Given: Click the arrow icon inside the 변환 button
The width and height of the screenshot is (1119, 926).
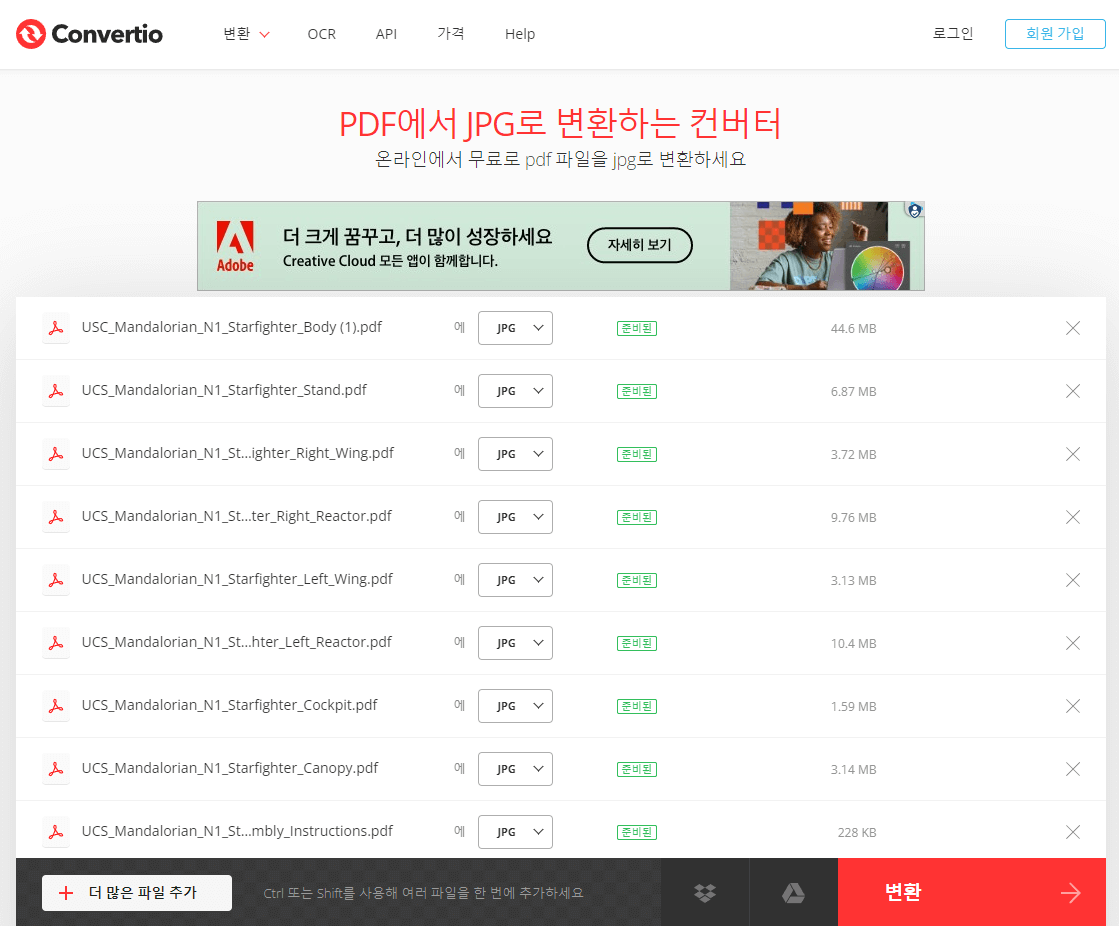Looking at the screenshot, I should 1069,891.
